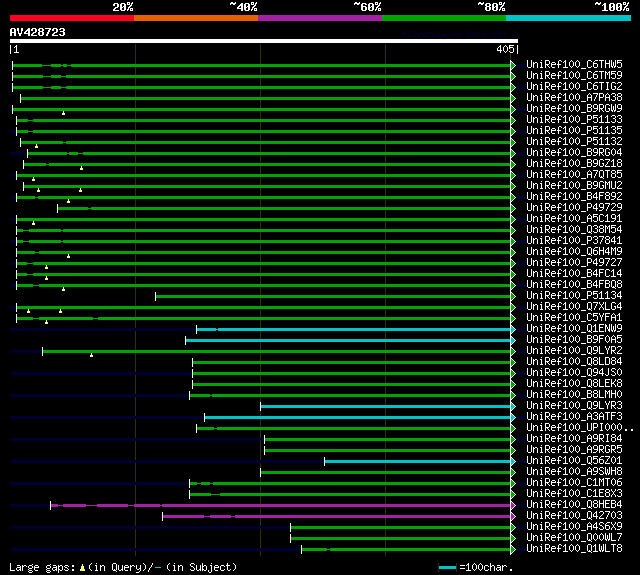Select the UniRef100_Q1WLT8 label
The height and width of the screenshot is (575, 640).
(x=574, y=549)
